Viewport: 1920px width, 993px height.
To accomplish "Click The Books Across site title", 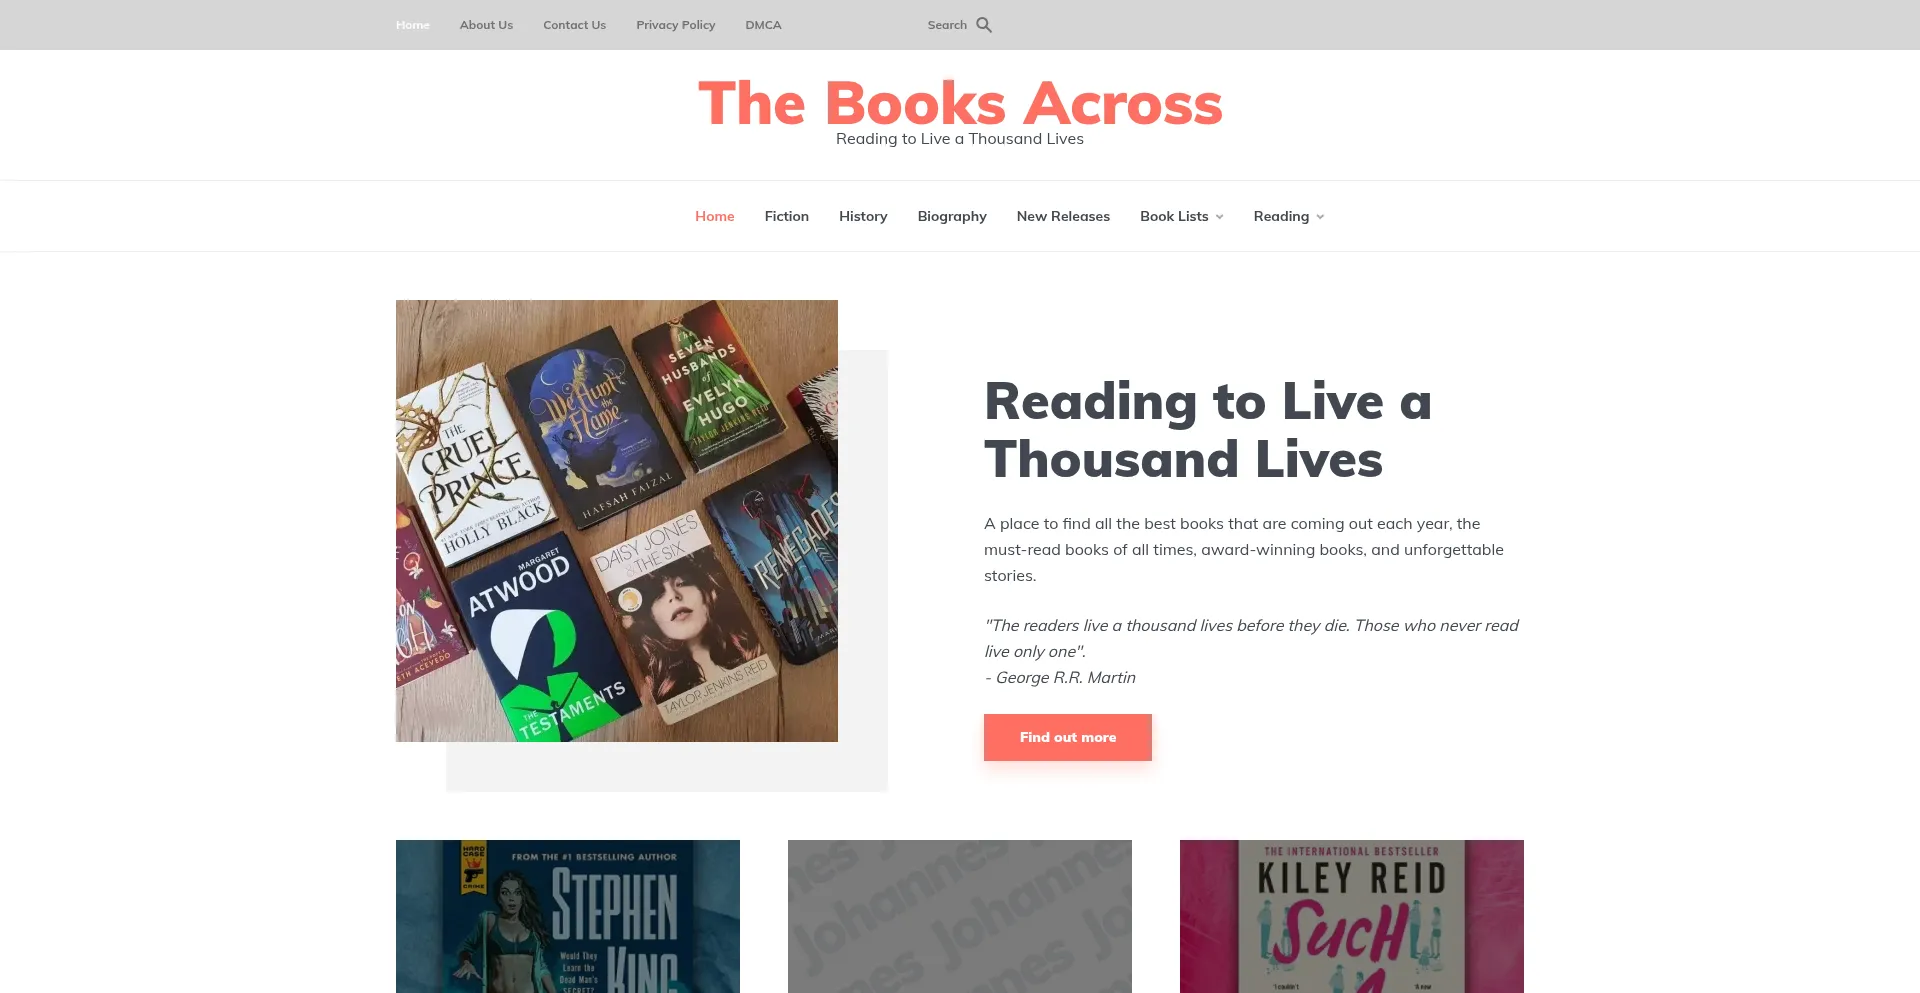I will tap(960, 103).
